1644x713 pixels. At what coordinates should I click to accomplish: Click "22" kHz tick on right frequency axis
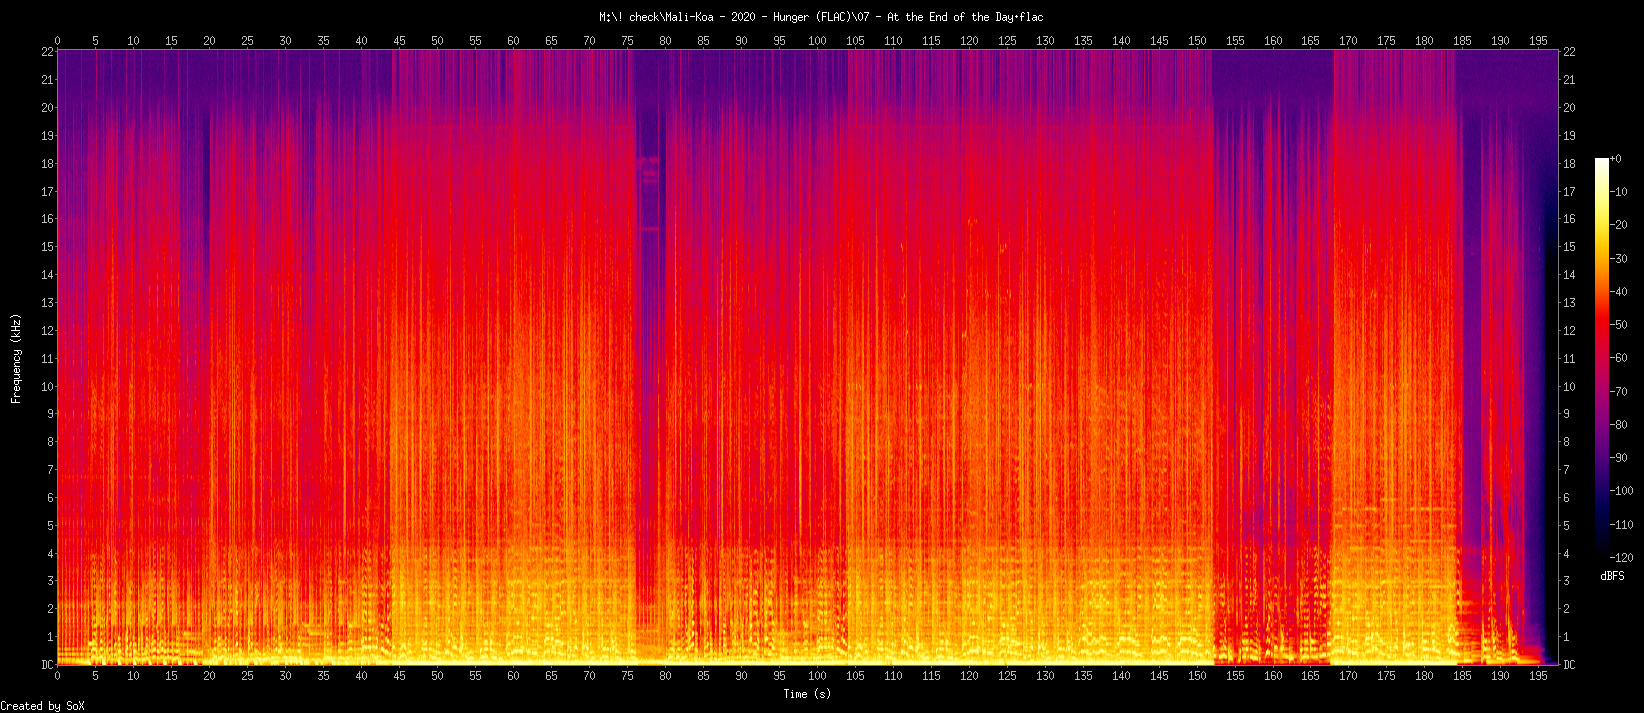[1569, 52]
